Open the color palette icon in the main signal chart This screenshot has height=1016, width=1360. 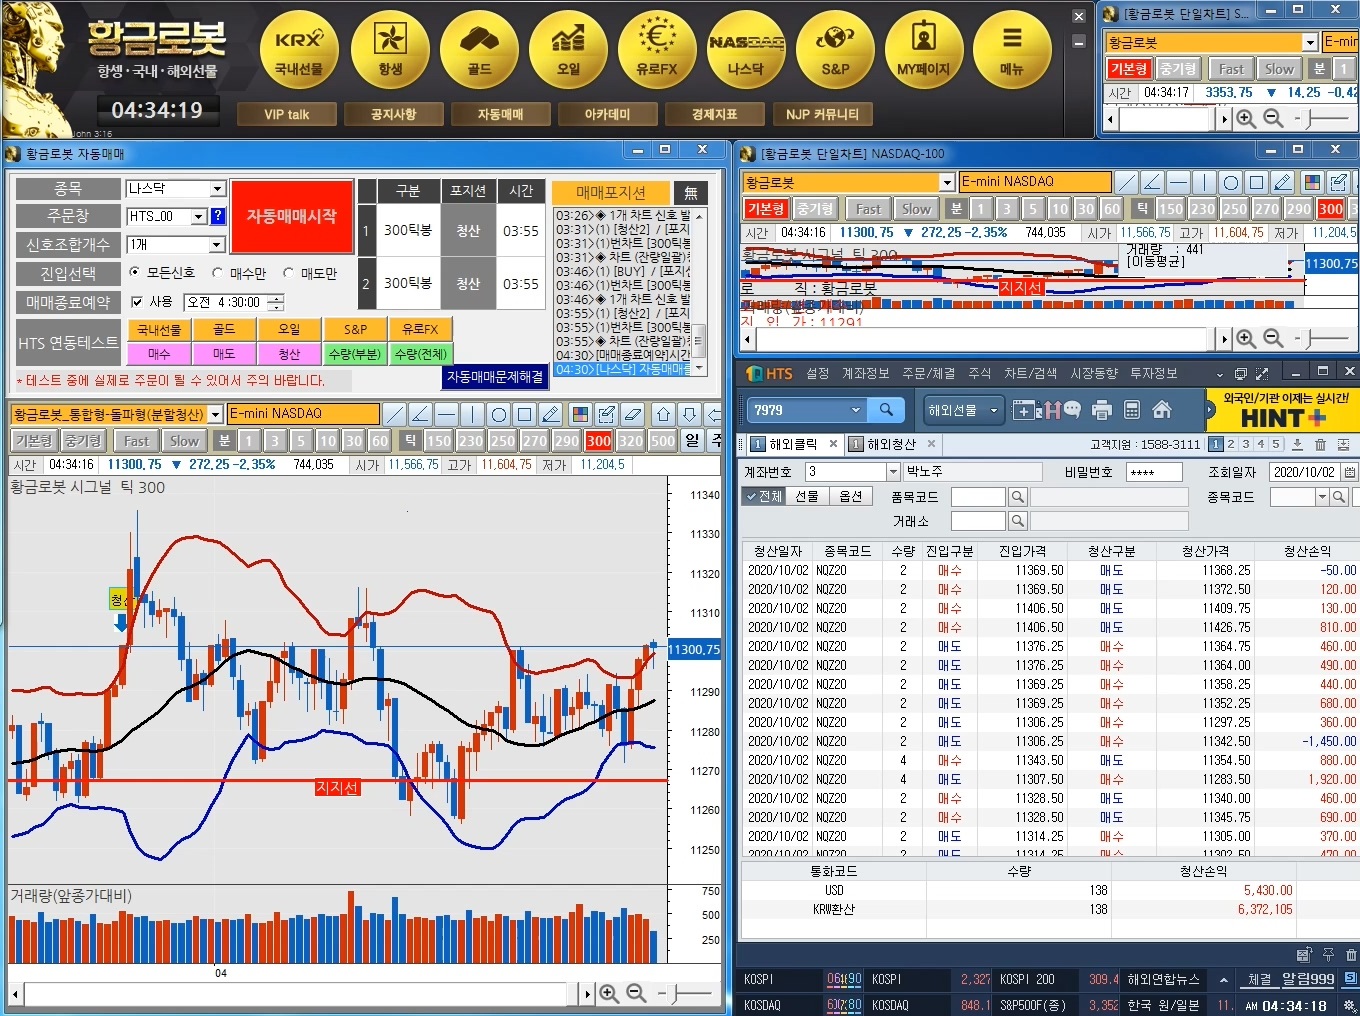(580, 414)
